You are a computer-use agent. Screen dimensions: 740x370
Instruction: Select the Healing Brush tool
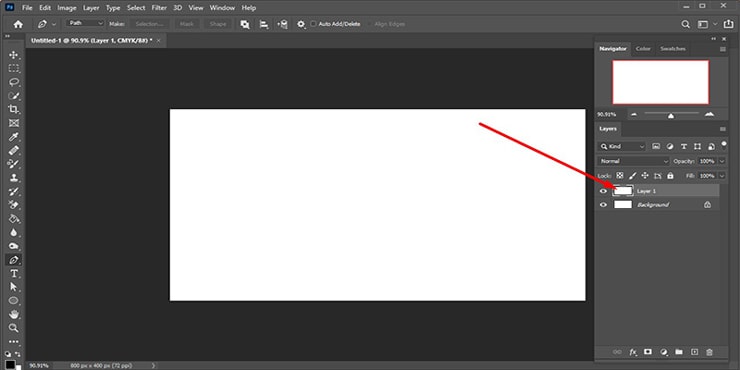coord(14,151)
